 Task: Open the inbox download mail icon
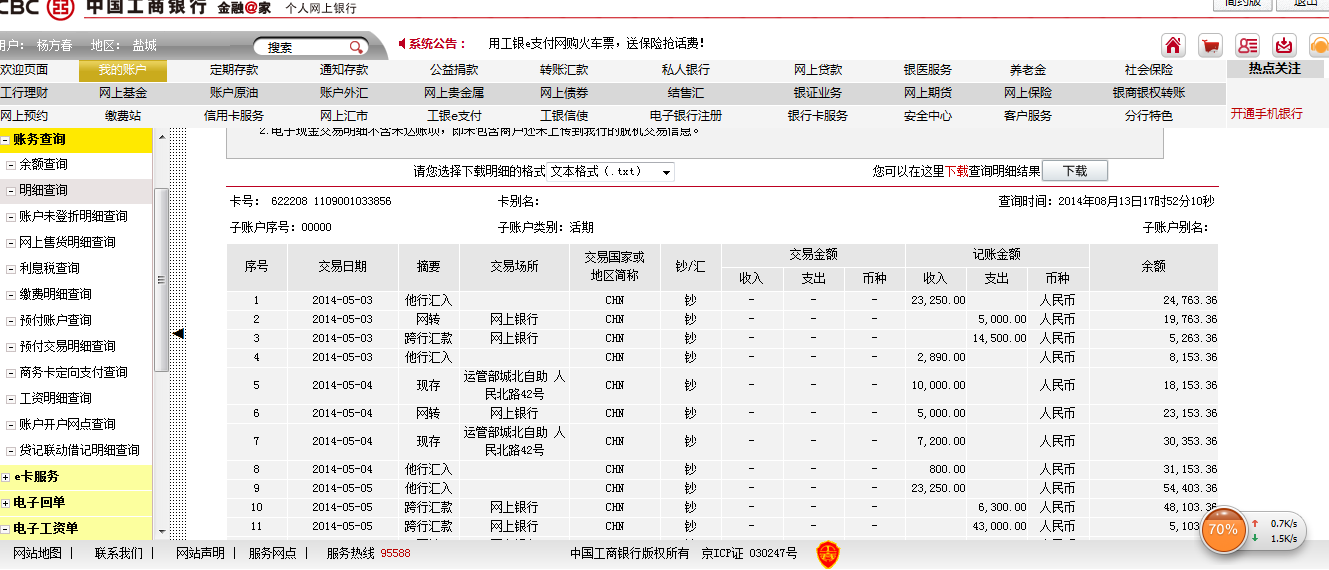point(1284,46)
